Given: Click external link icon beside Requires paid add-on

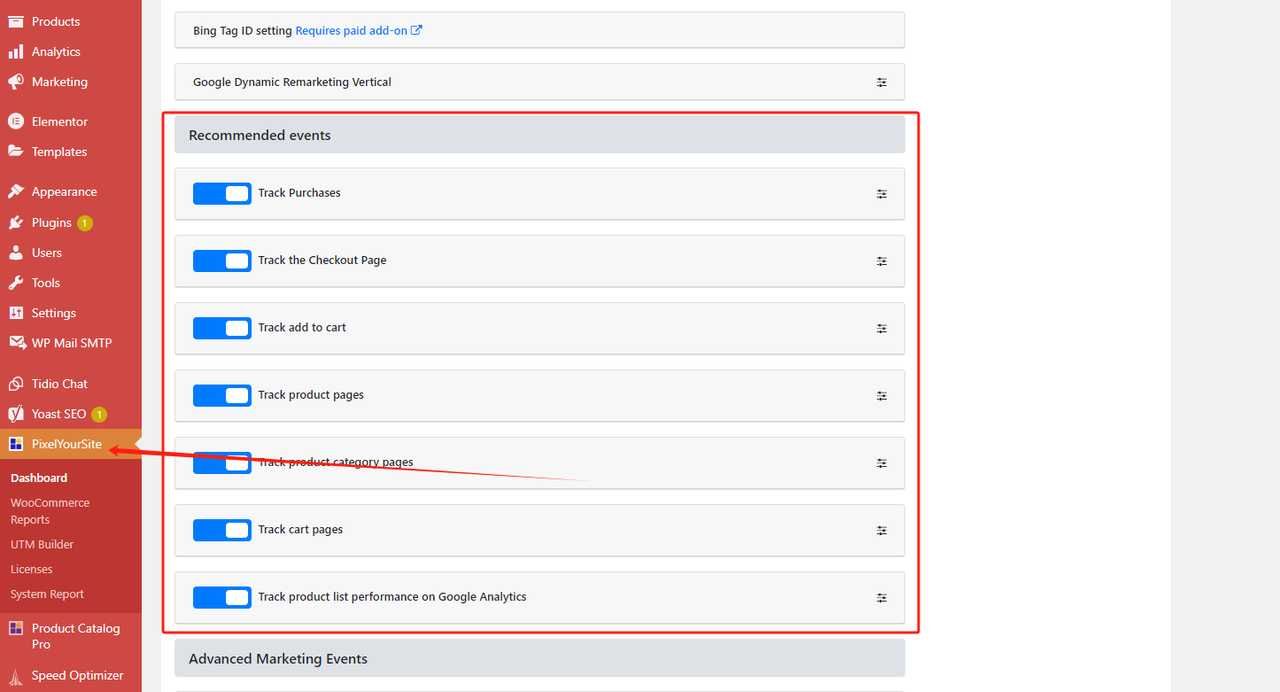Looking at the screenshot, I should click(x=417, y=30).
